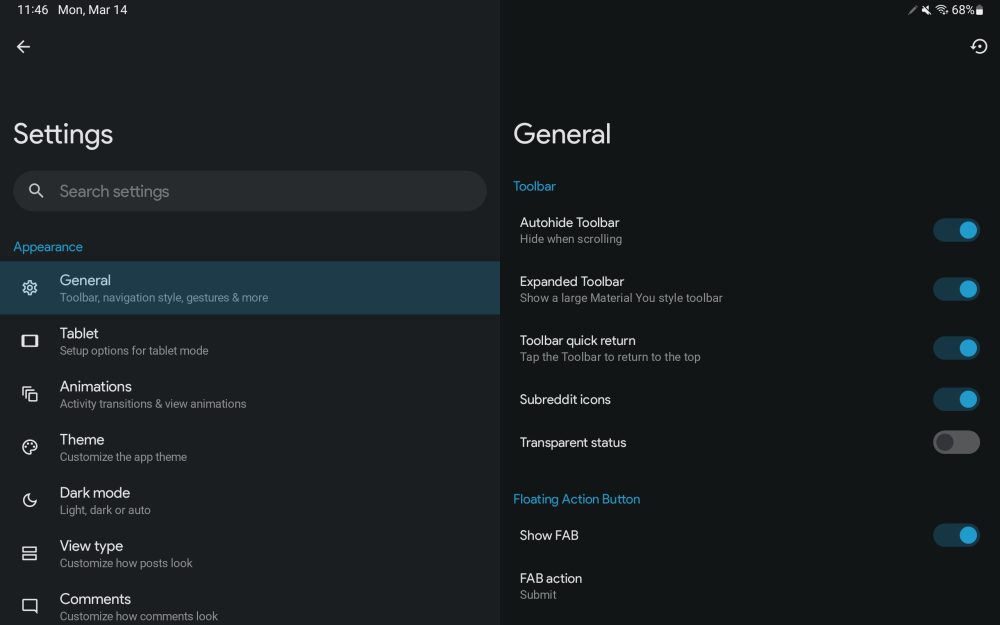Enable Transparent status
Image resolution: width=1000 pixels, height=625 pixels.
pos(956,442)
